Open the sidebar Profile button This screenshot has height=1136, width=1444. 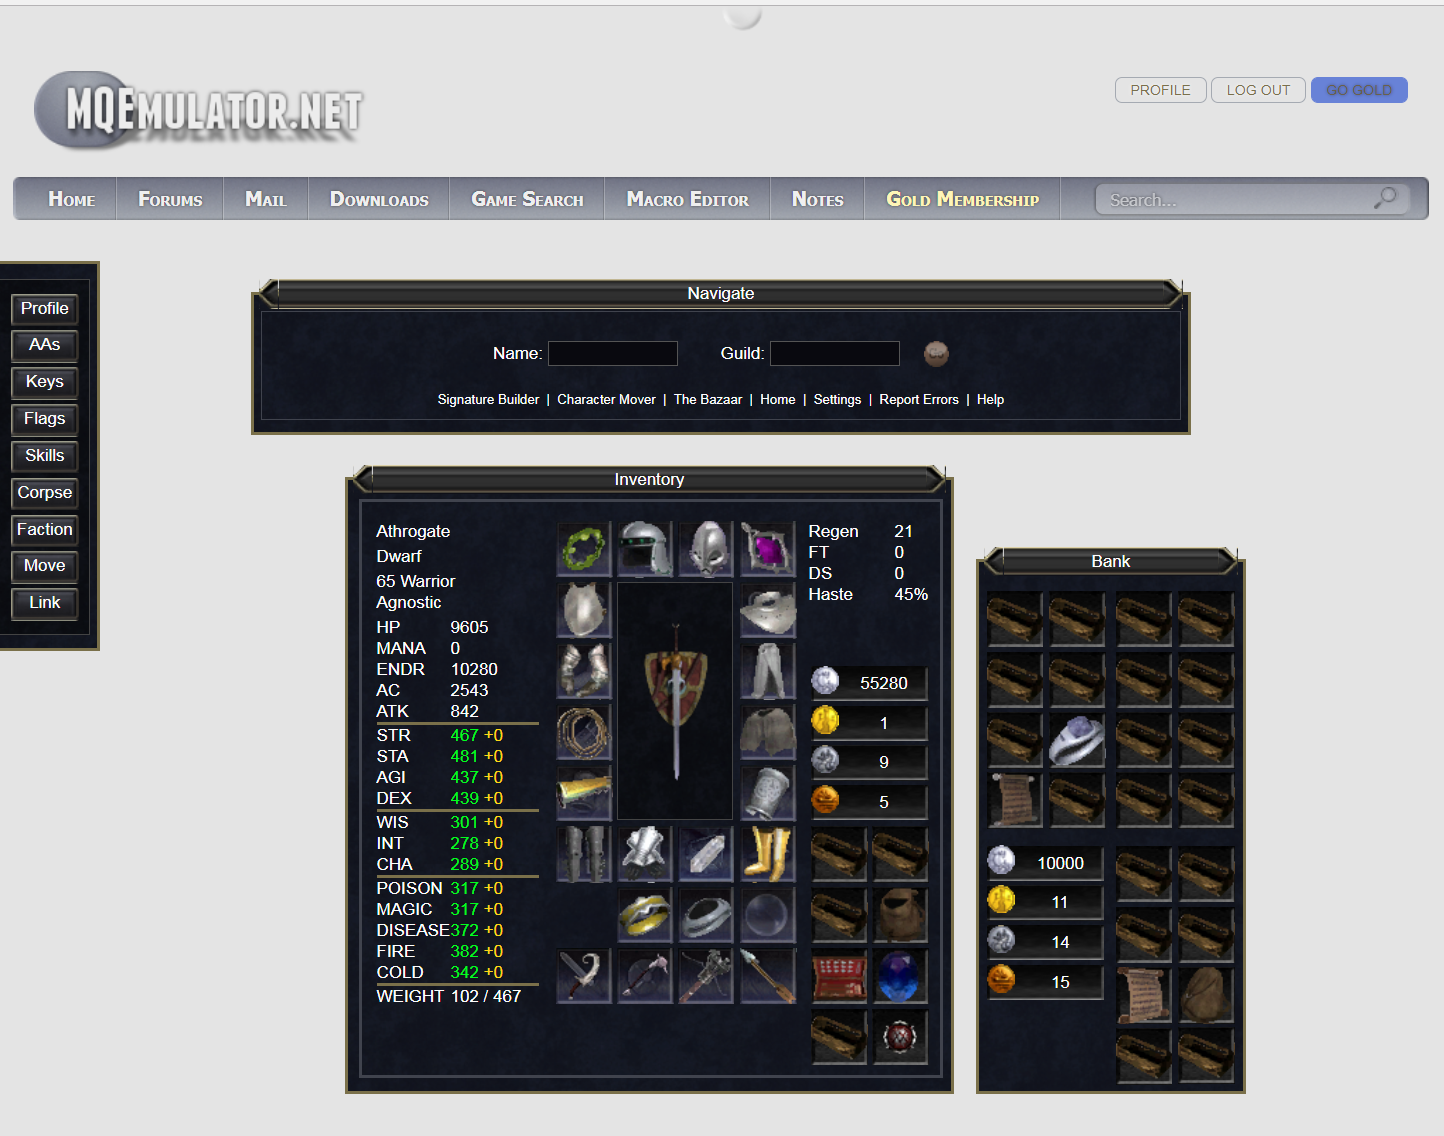click(45, 309)
